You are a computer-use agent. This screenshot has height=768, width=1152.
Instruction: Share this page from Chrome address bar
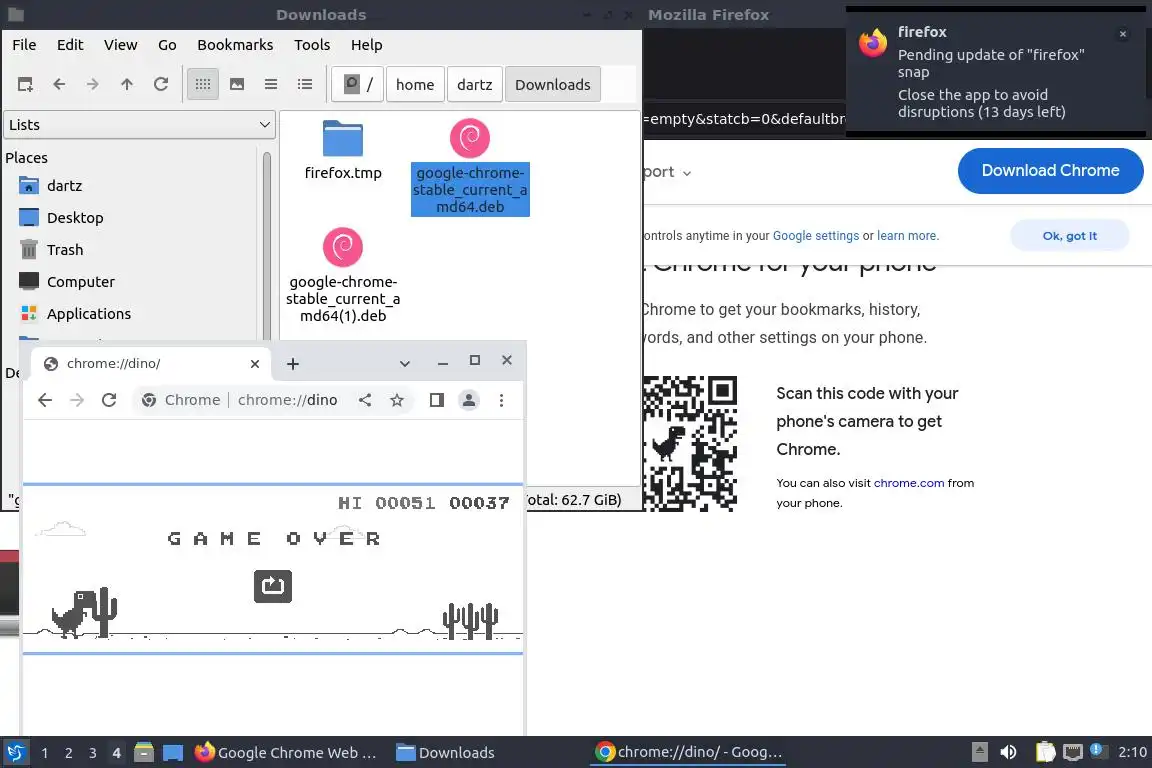tap(365, 400)
